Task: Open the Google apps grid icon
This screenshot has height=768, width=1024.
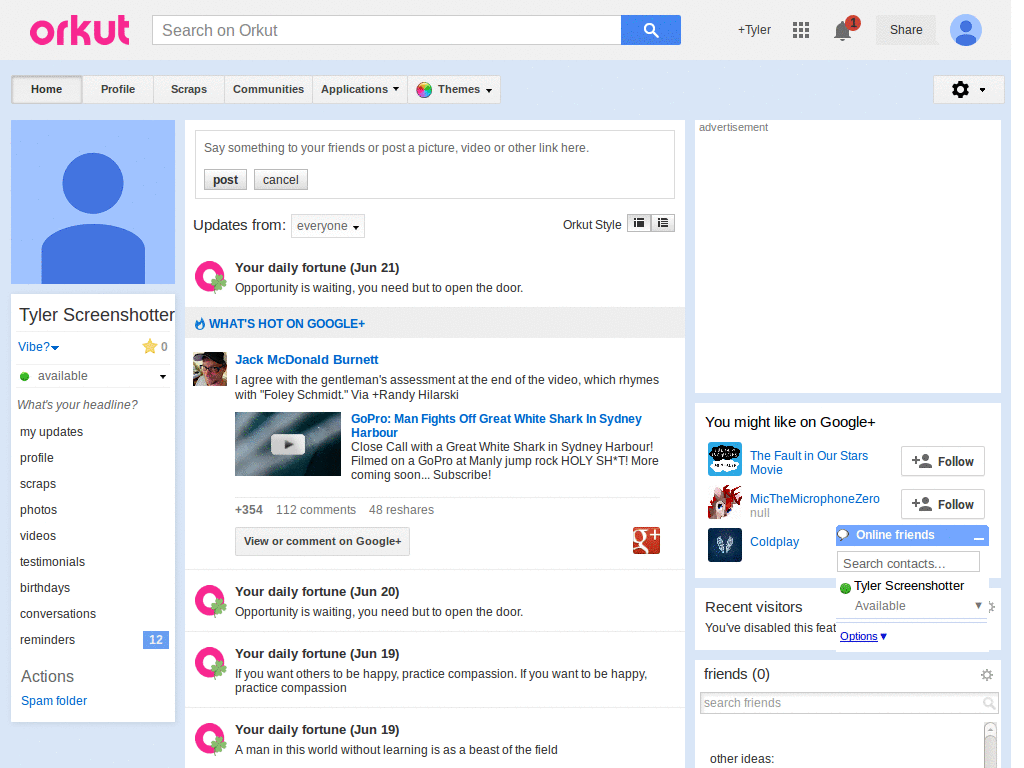Action: coord(801,30)
